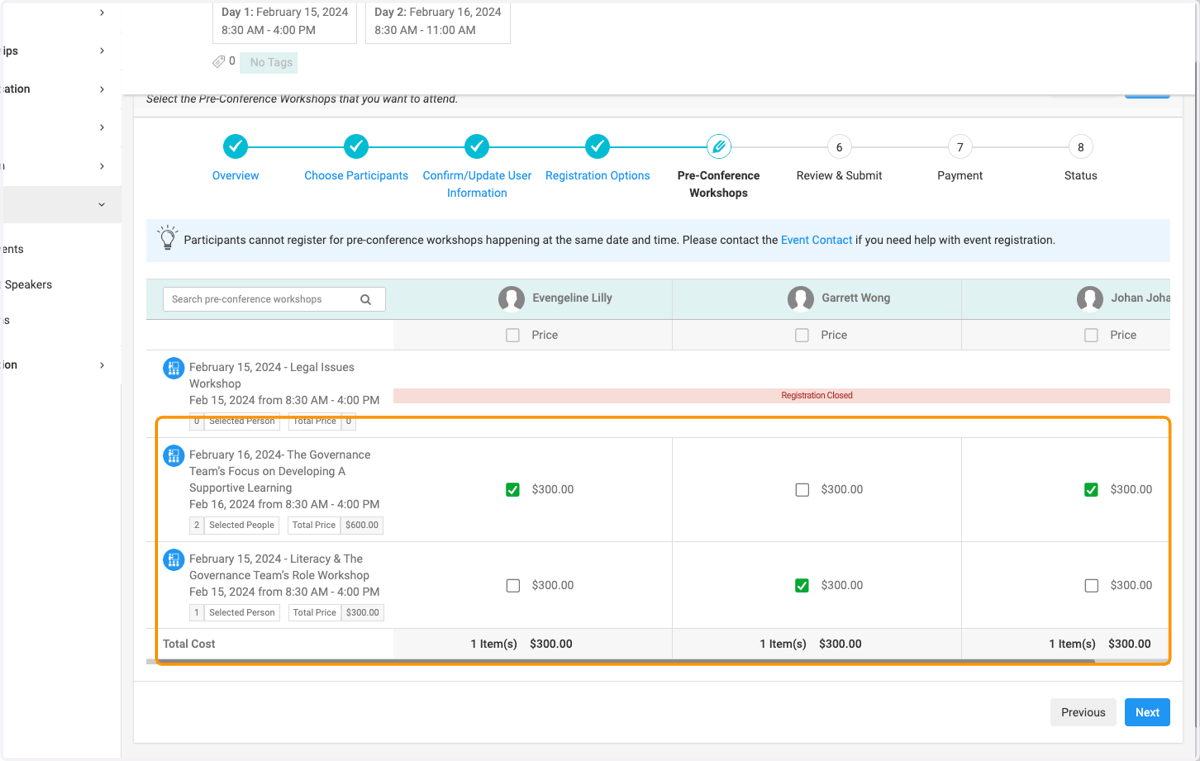Expand the top sidebar chevron item

(x=102, y=13)
